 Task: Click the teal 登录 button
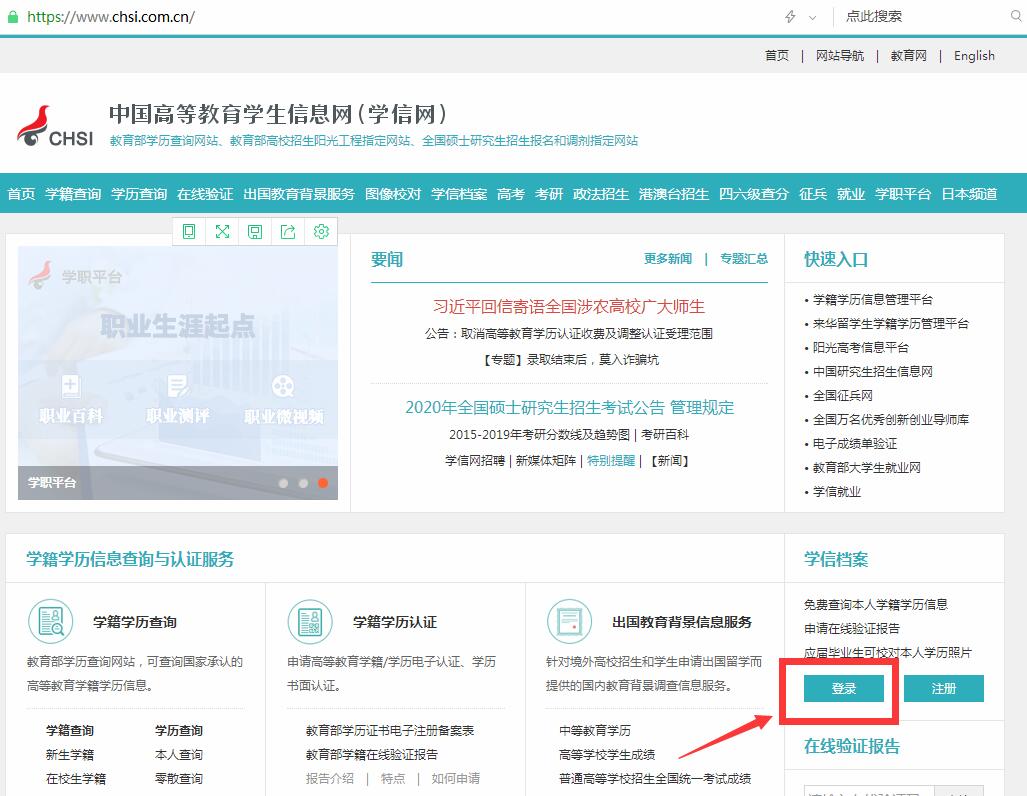(x=844, y=689)
